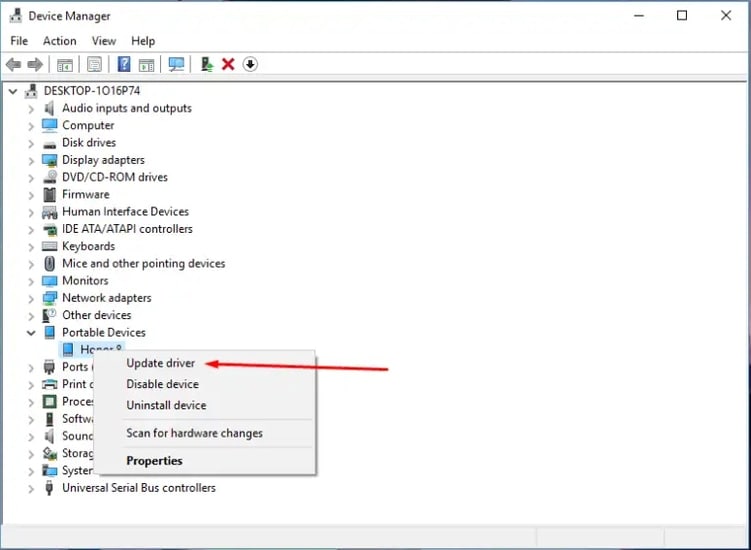Click the circled down-arrow disable icon

point(250,64)
